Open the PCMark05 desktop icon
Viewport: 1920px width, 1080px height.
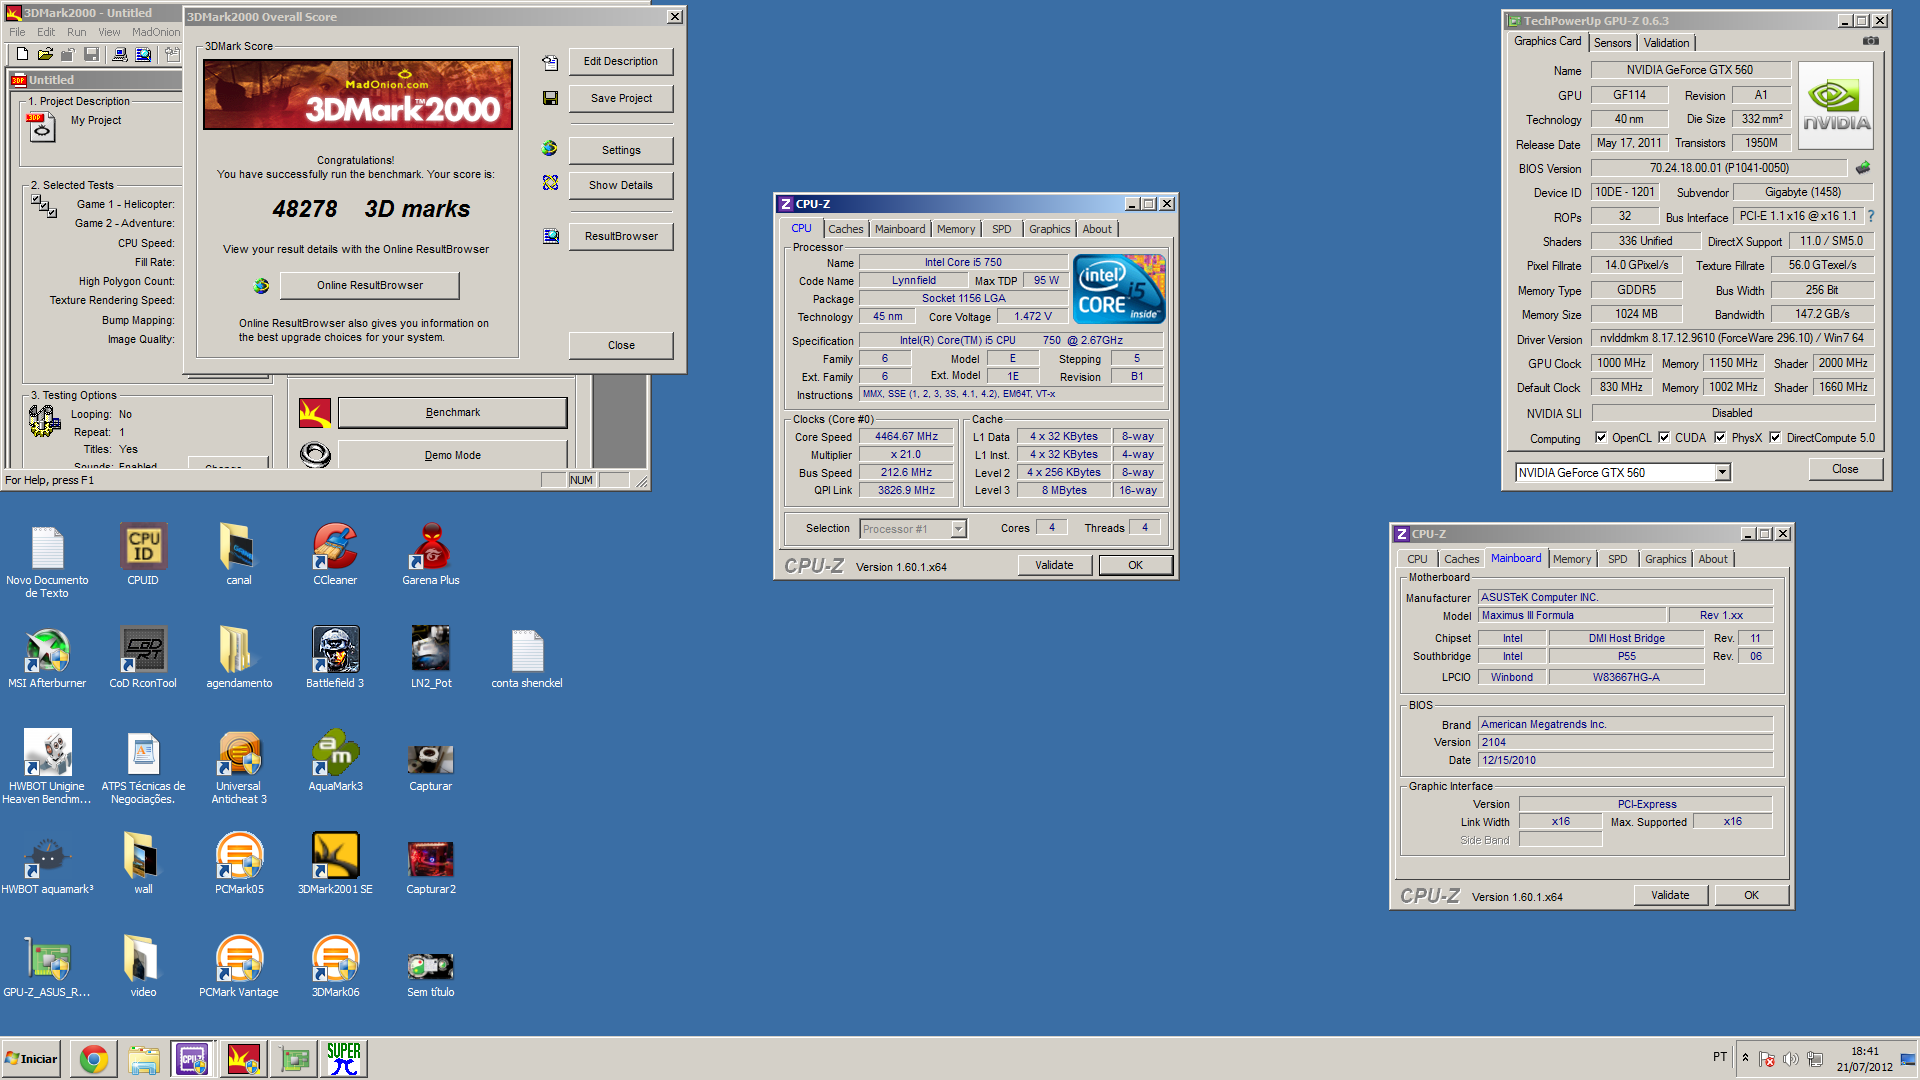point(239,864)
